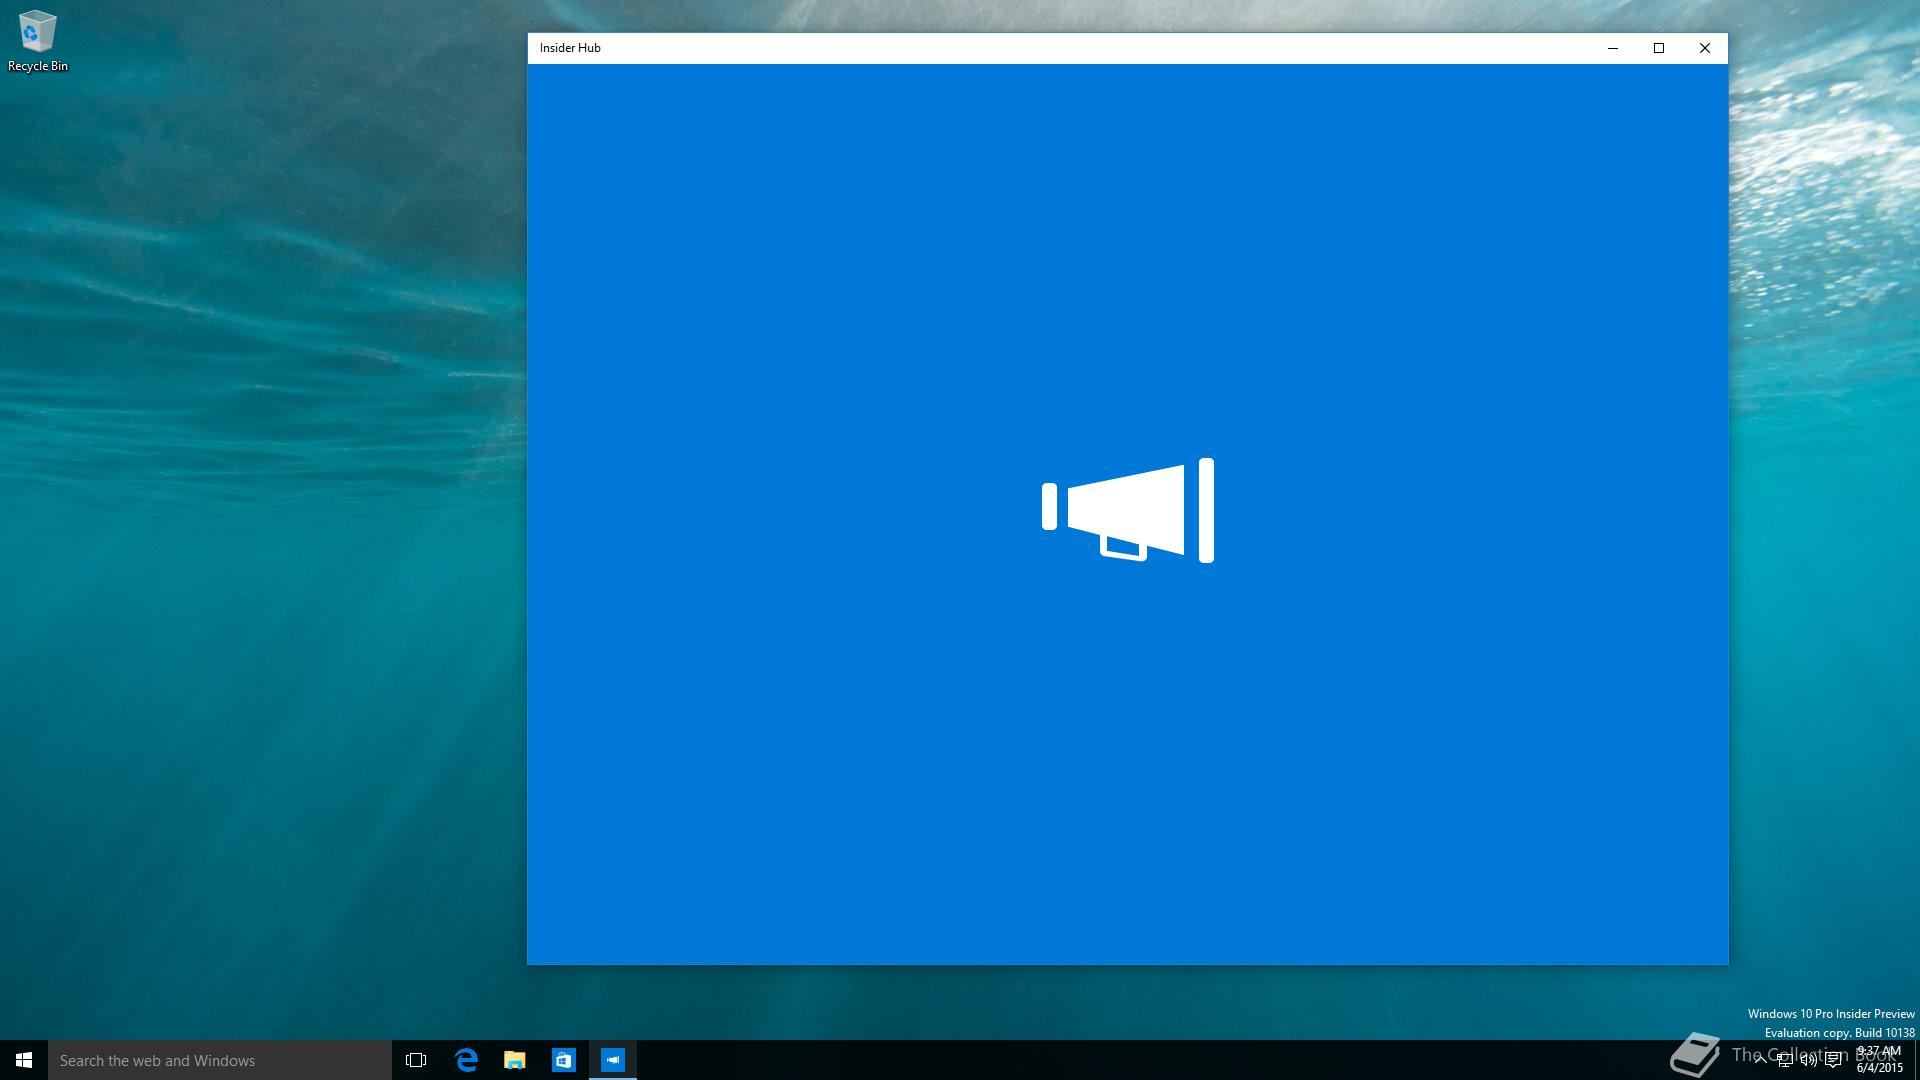Click the Insider Hub title bar text
Image resolution: width=1920 pixels, height=1080 pixels.
click(570, 48)
